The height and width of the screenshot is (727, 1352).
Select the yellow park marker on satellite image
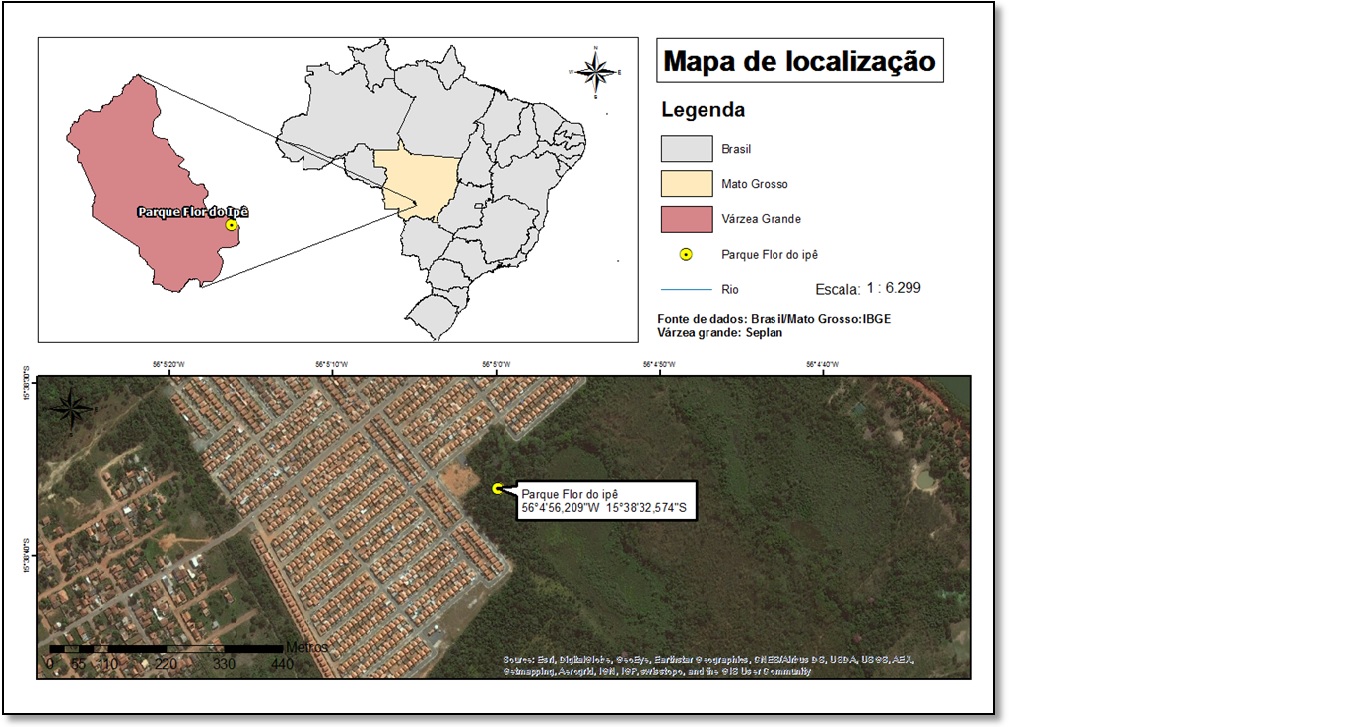tap(497, 488)
